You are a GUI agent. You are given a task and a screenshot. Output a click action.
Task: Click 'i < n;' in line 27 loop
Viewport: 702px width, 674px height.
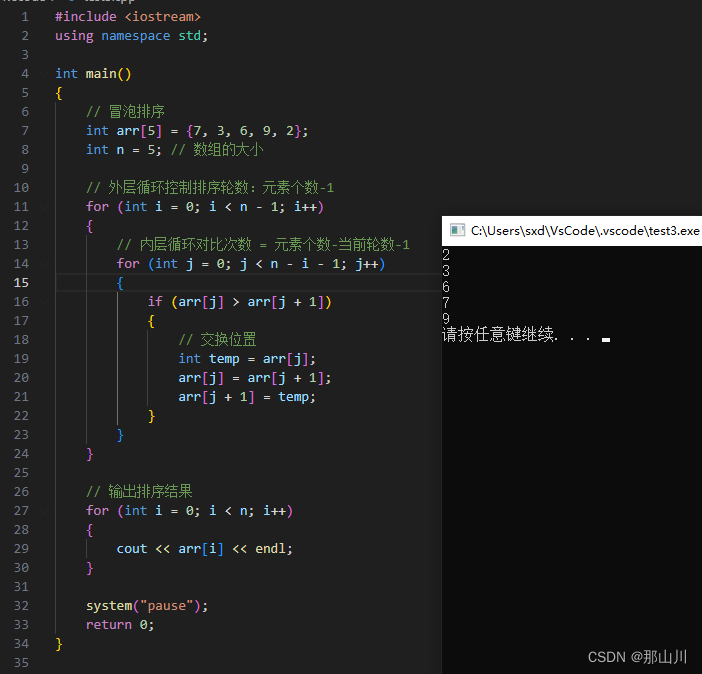[231, 511]
